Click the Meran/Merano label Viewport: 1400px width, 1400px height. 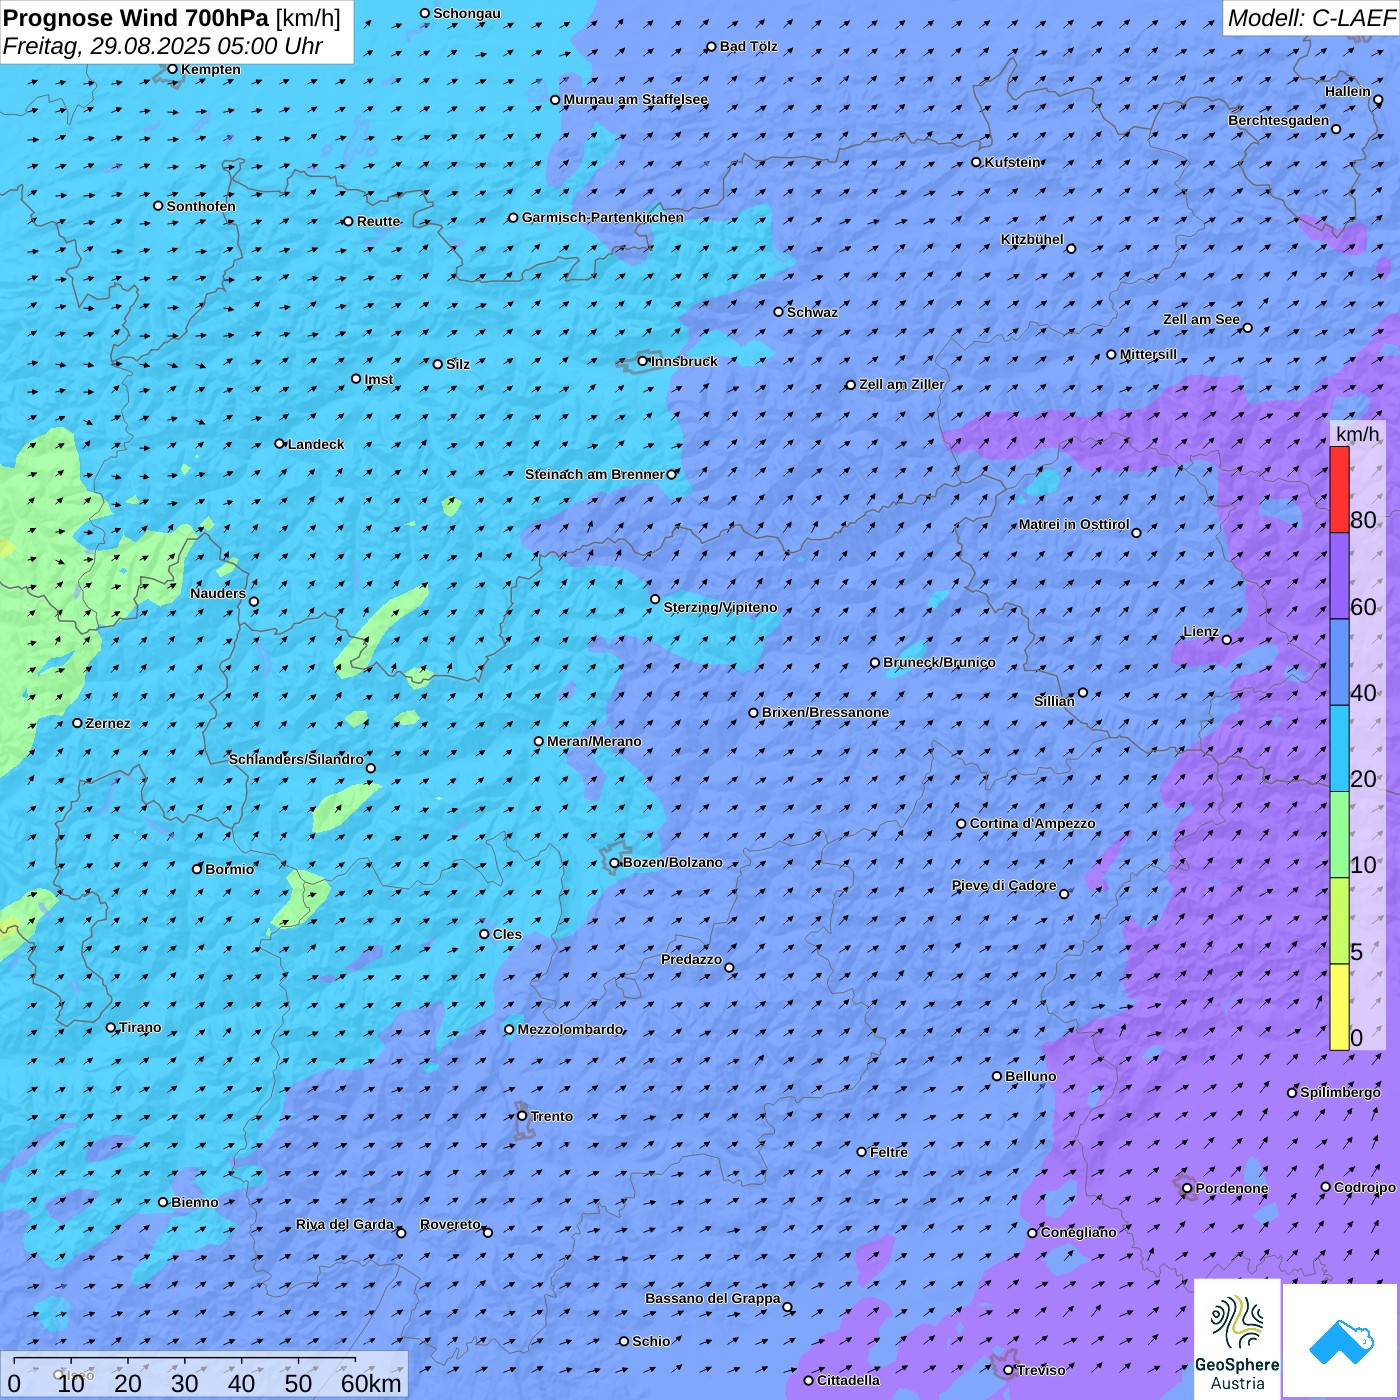pyautogui.click(x=594, y=741)
